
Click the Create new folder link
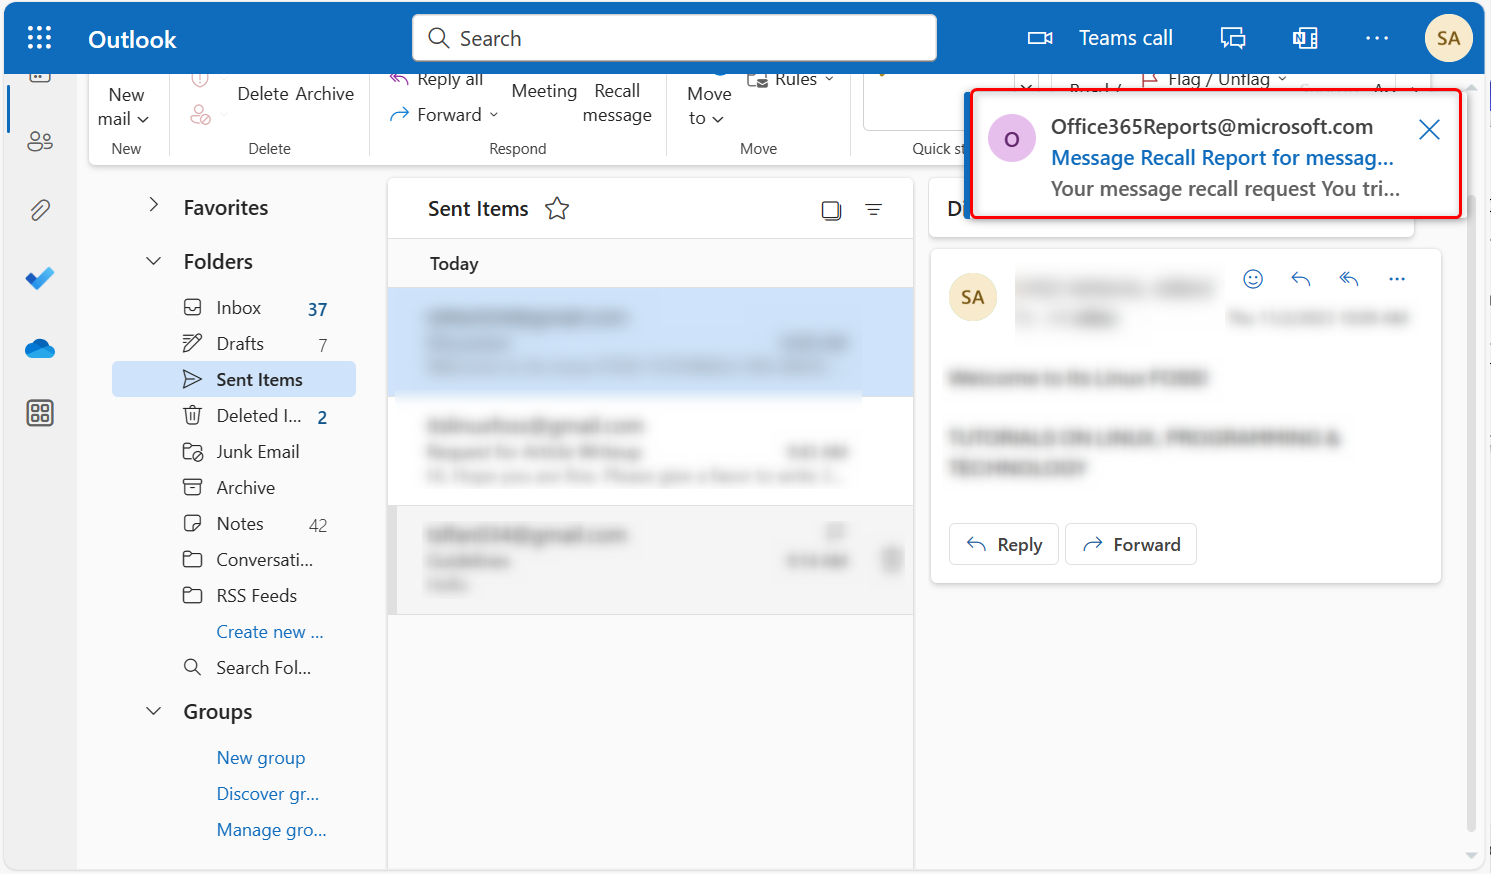pyautogui.click(x=270, y=632)
